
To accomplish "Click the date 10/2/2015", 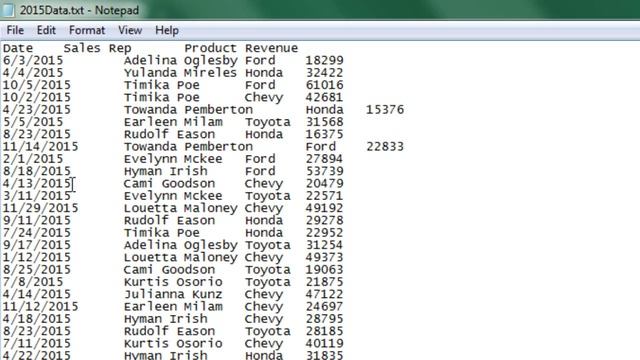I will pos(37,97).
